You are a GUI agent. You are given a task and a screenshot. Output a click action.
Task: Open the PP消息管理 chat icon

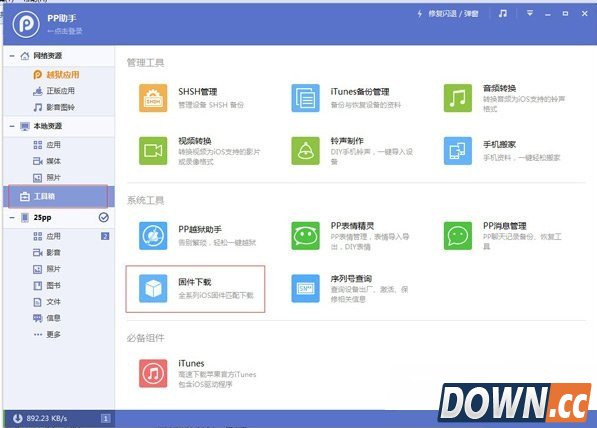coord(458,236)
